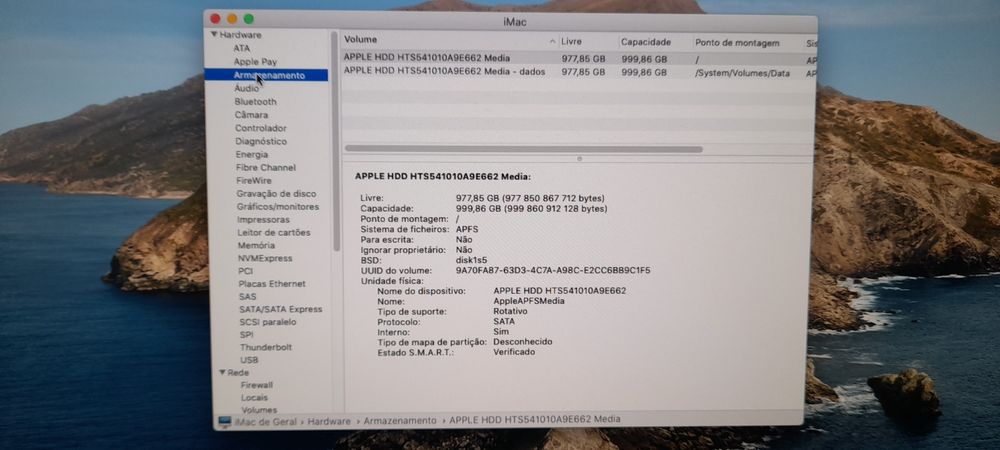Select the first APPLE HDD Media volume row

tap(578, 58)
